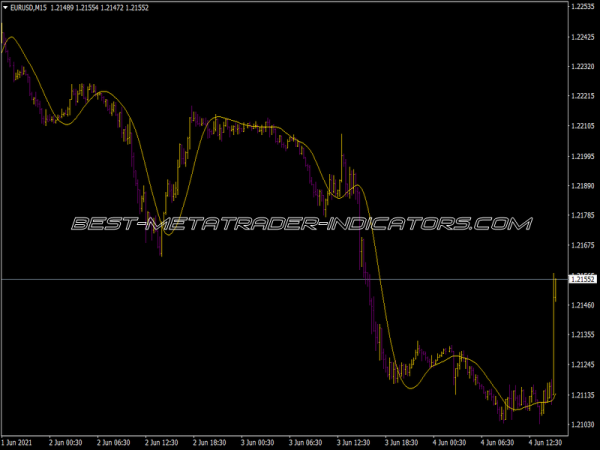Click the triangle arrow beside EURUSD,M15
Screen dimensions: 600x450
coord(5,8)
